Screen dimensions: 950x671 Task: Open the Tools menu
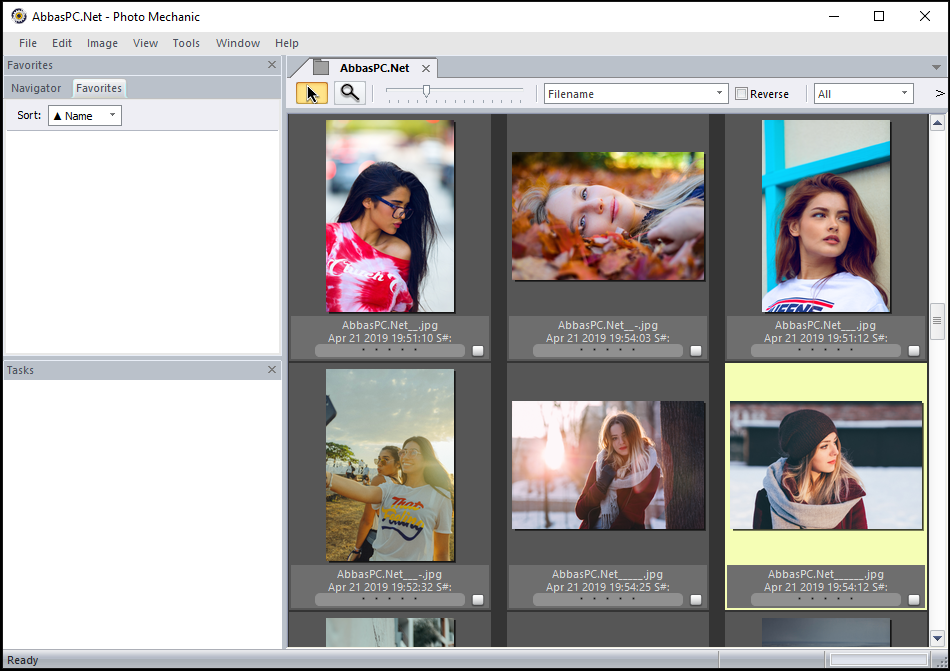click(x=186, y=43)
